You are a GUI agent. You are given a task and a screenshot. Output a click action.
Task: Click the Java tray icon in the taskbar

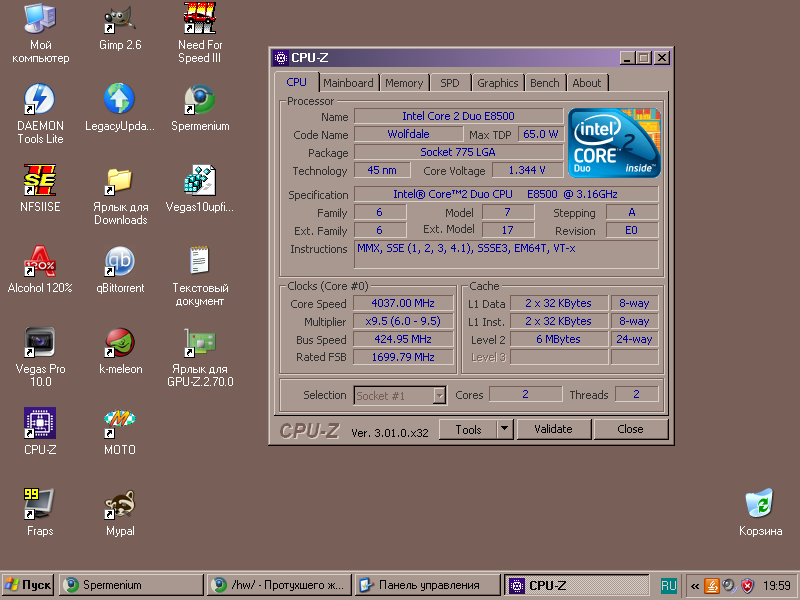click(712, 585)
